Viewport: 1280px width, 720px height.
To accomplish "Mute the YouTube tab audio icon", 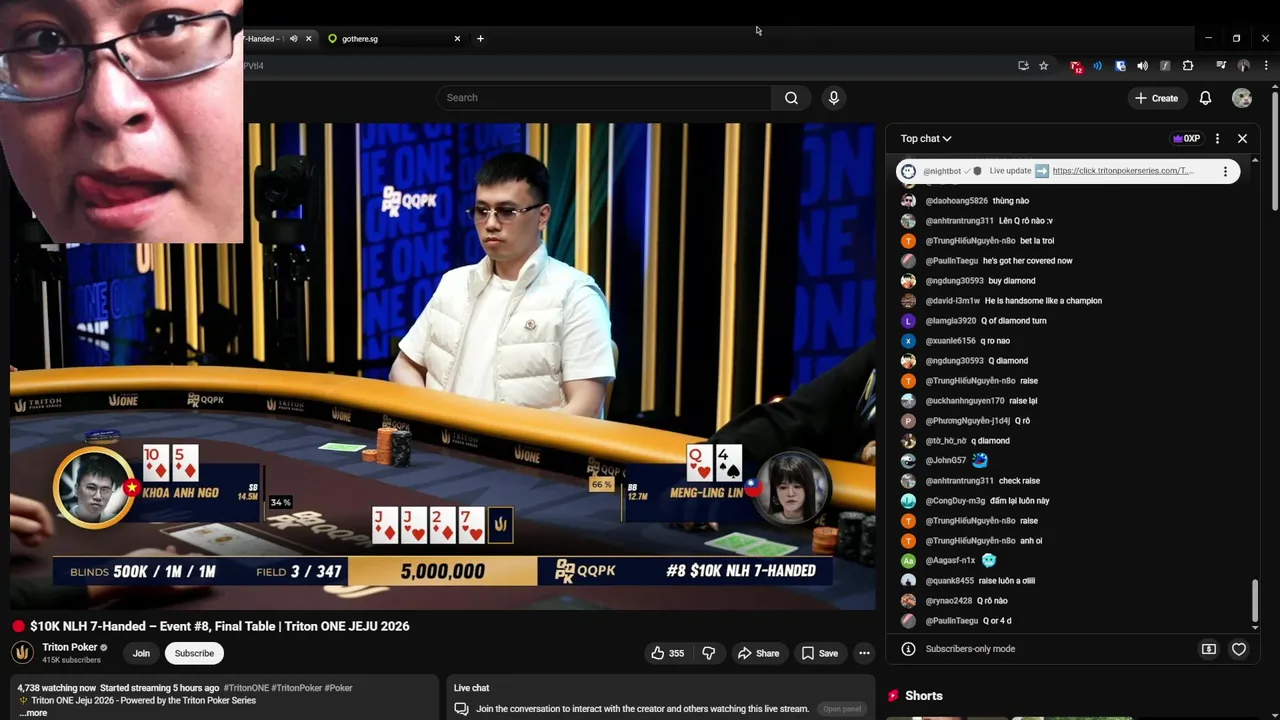I will (293, 39).
